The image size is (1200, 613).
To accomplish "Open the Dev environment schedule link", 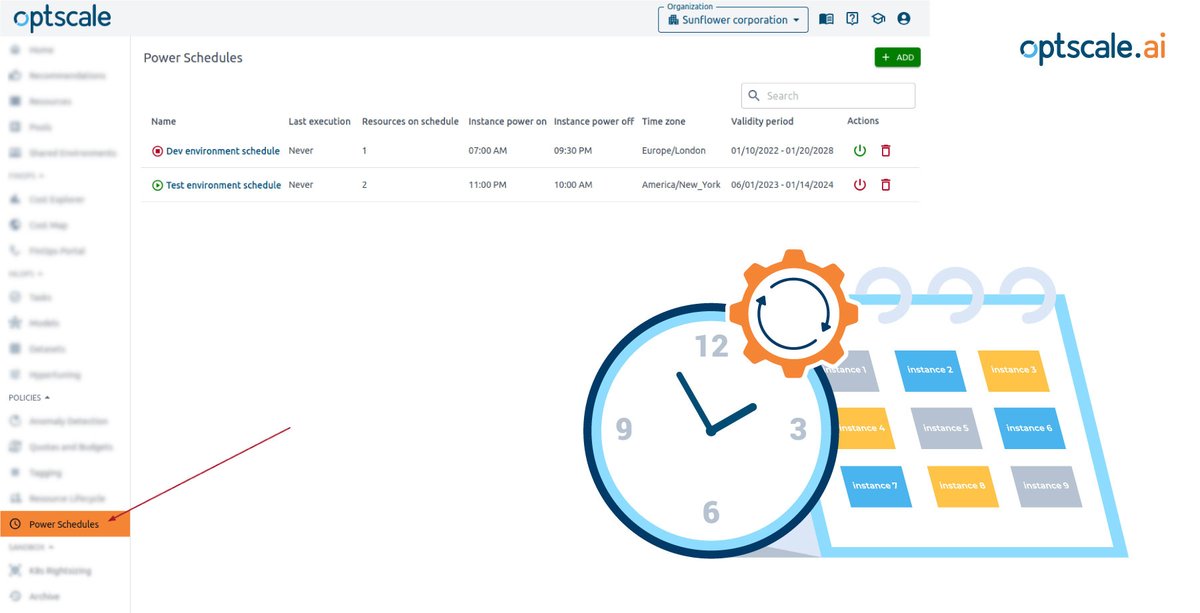I will (x=223, y=151).
